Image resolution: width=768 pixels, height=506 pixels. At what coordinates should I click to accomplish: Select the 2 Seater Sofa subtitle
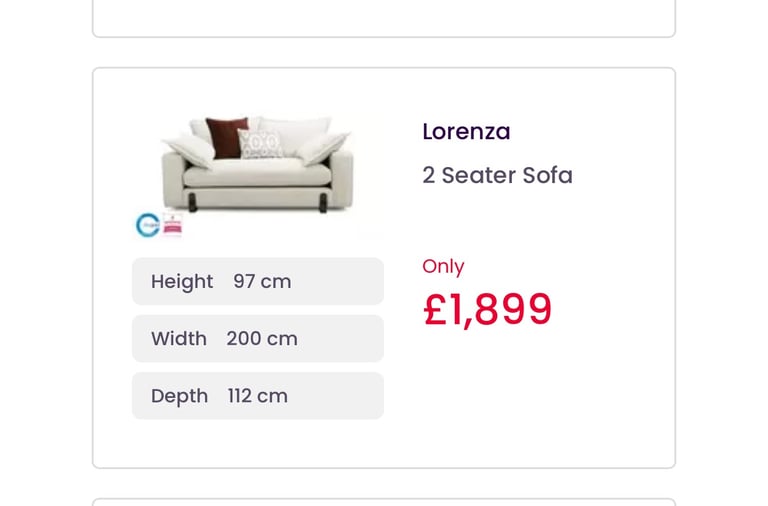(x=497, y=175)
